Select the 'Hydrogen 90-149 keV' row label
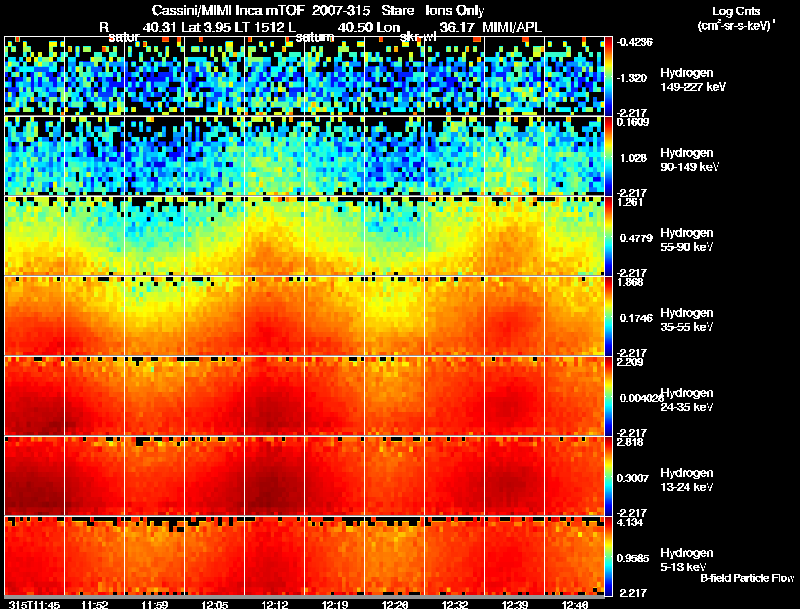Screen dimensions: 800x609 pyautogui.click(x=690, y=160)
